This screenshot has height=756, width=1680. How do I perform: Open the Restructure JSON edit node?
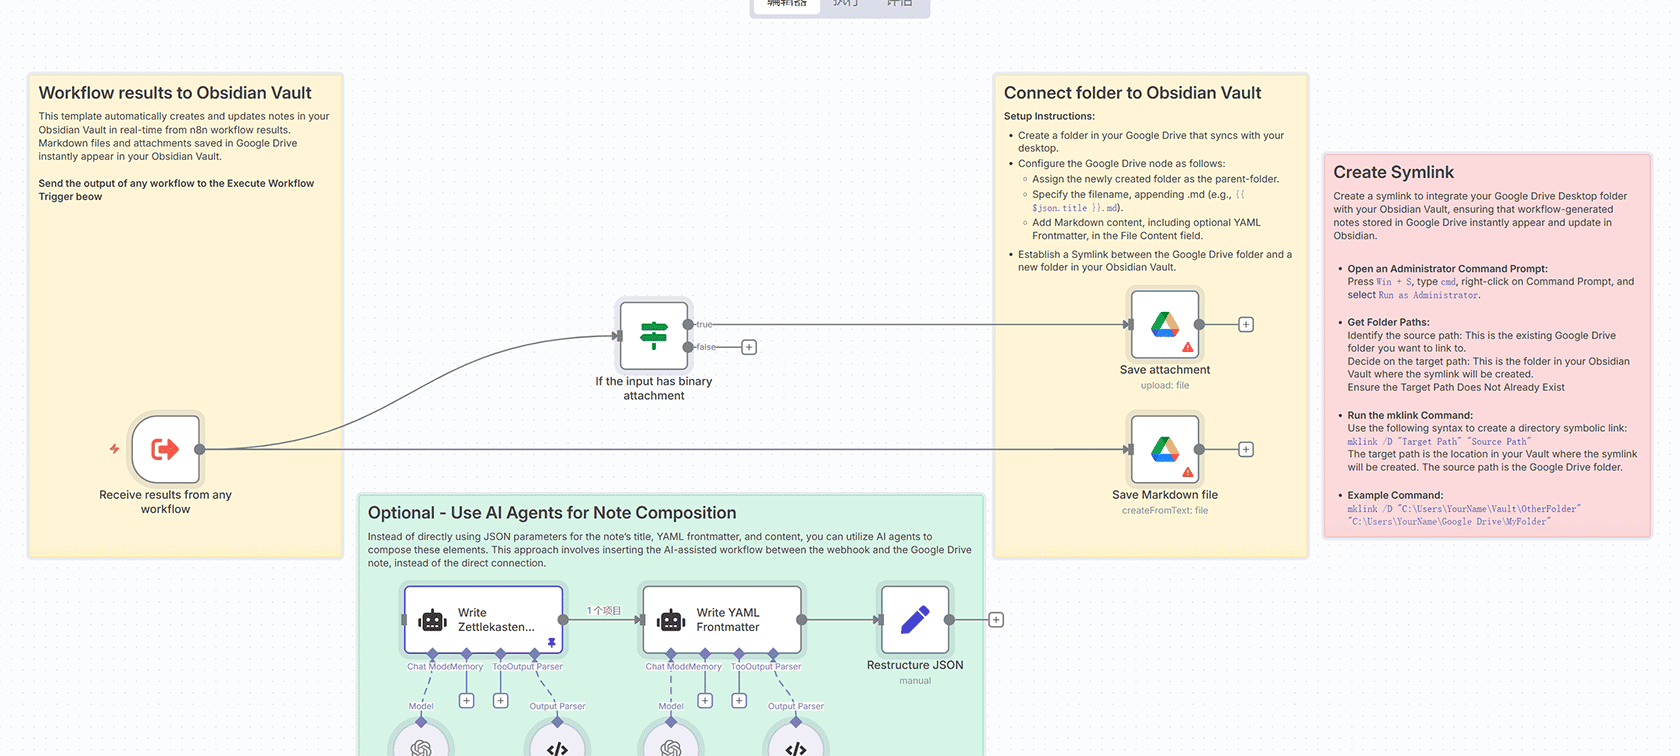pyautogui.click(x=914, y=620)
